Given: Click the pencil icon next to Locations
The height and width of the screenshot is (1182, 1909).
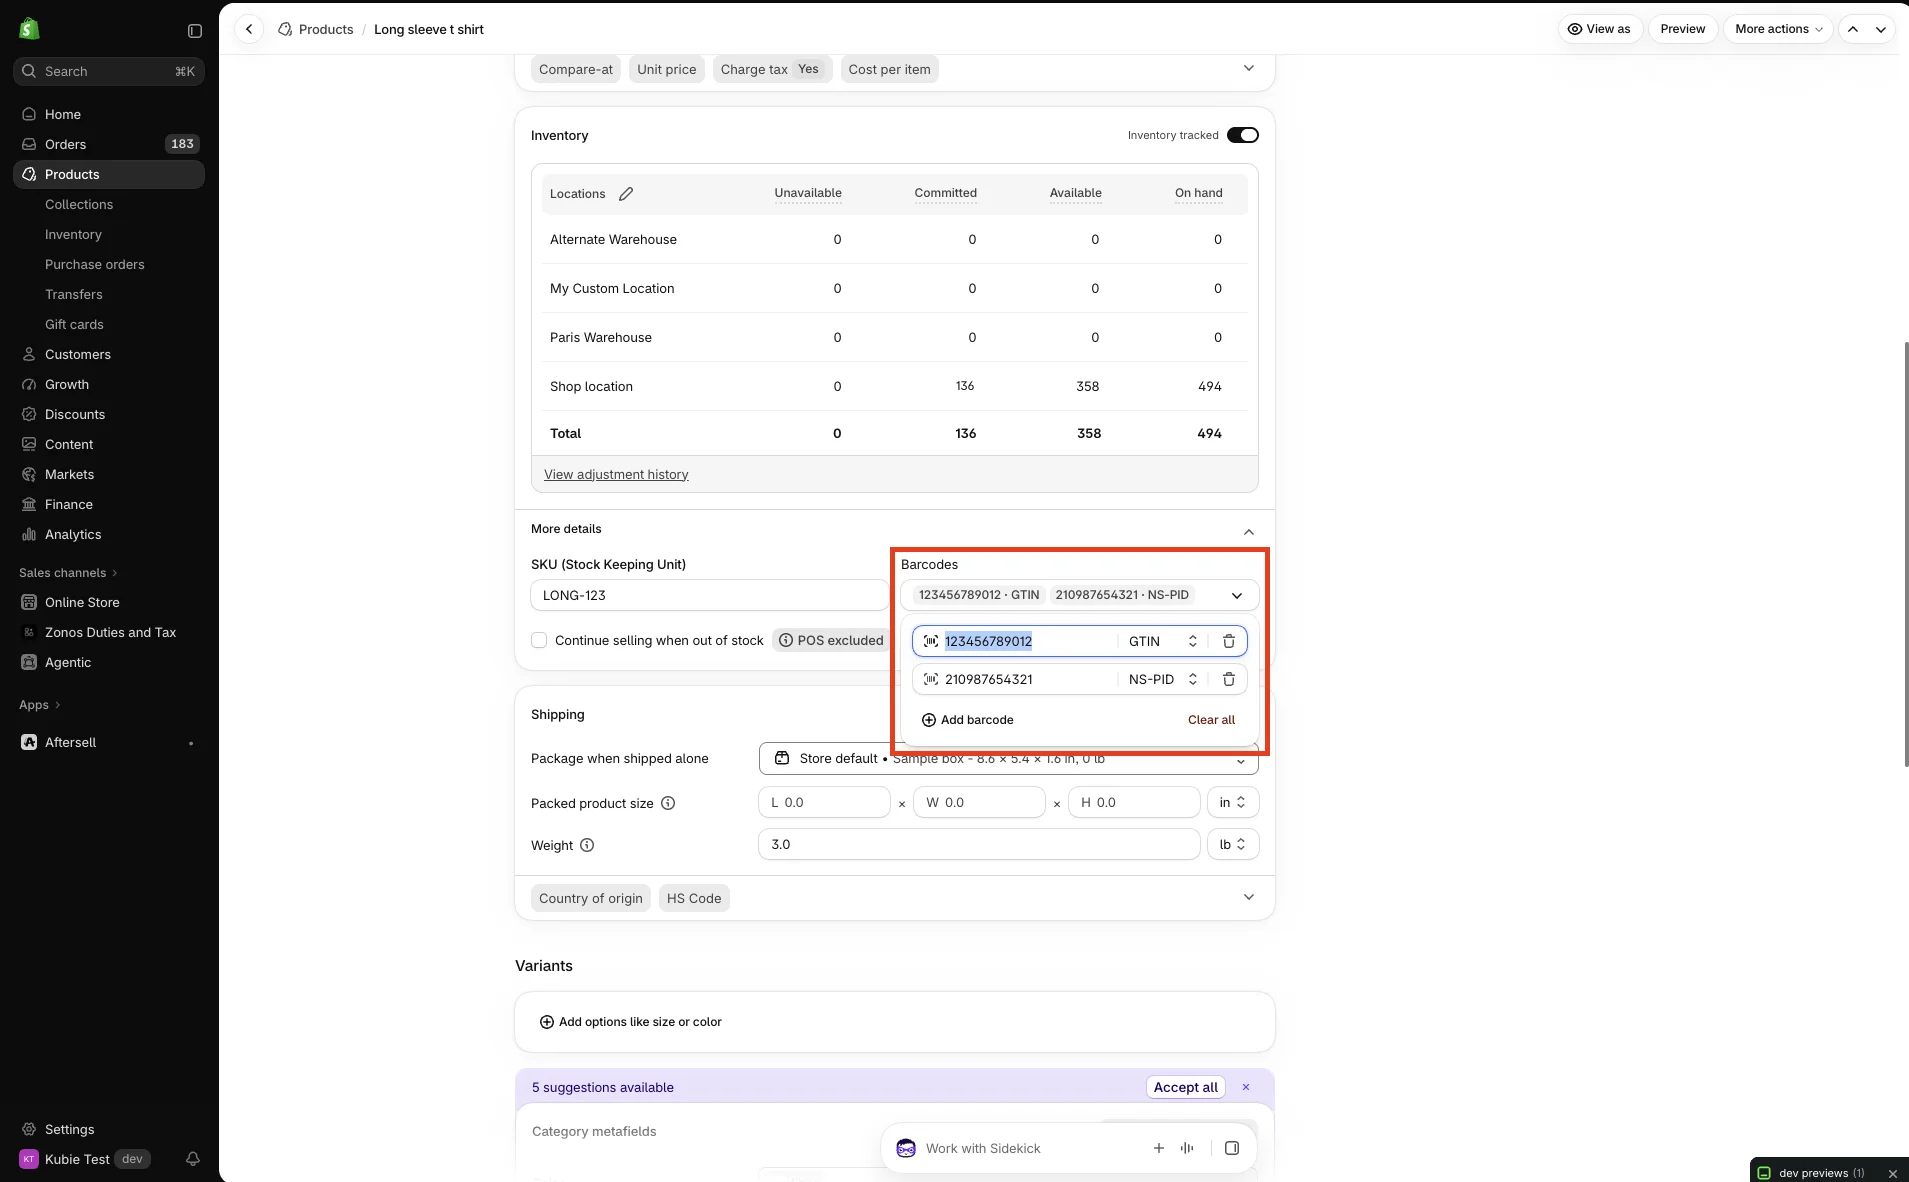Looking at the screenshot, I should tap(626, 194).
